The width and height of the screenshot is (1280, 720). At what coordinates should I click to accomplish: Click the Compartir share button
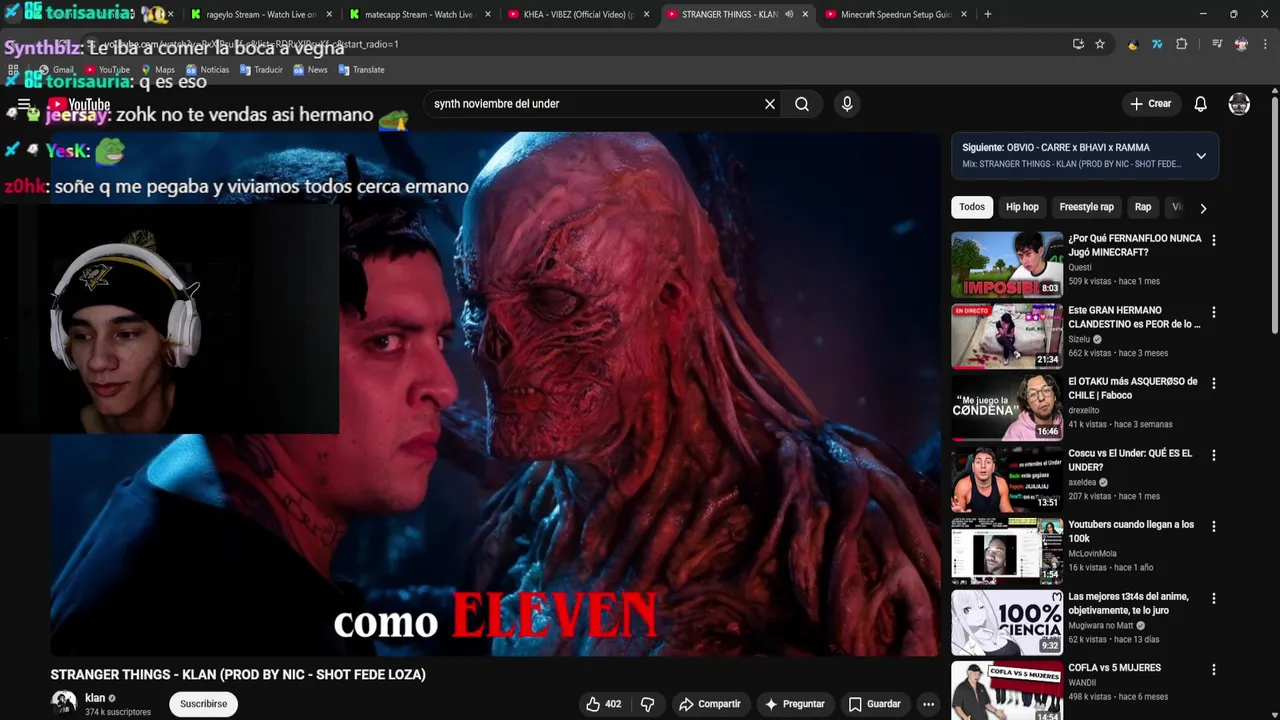tap(710, 704)
